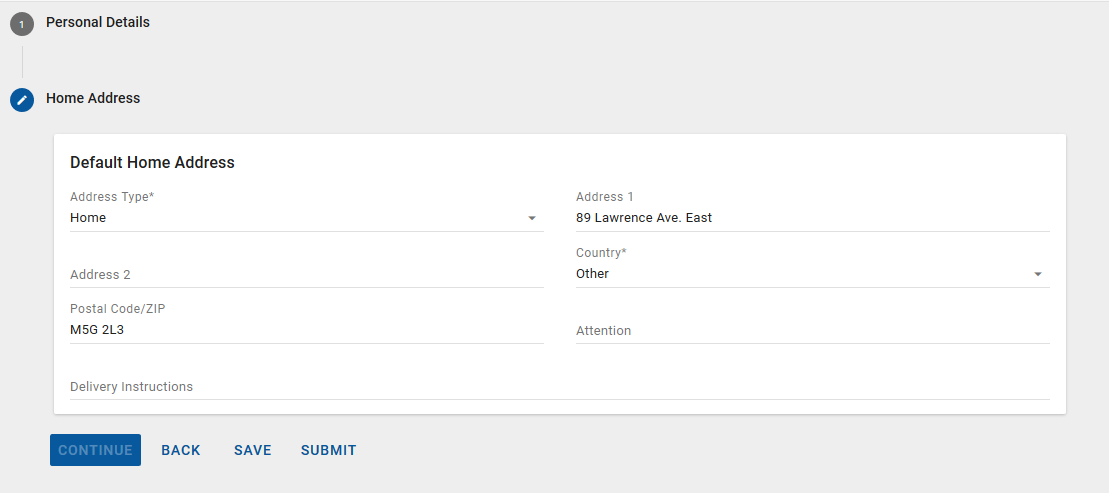Edit the Postal Code/ZIP field
This screenshot has height=493, width=1109.
tap(306, 330)
